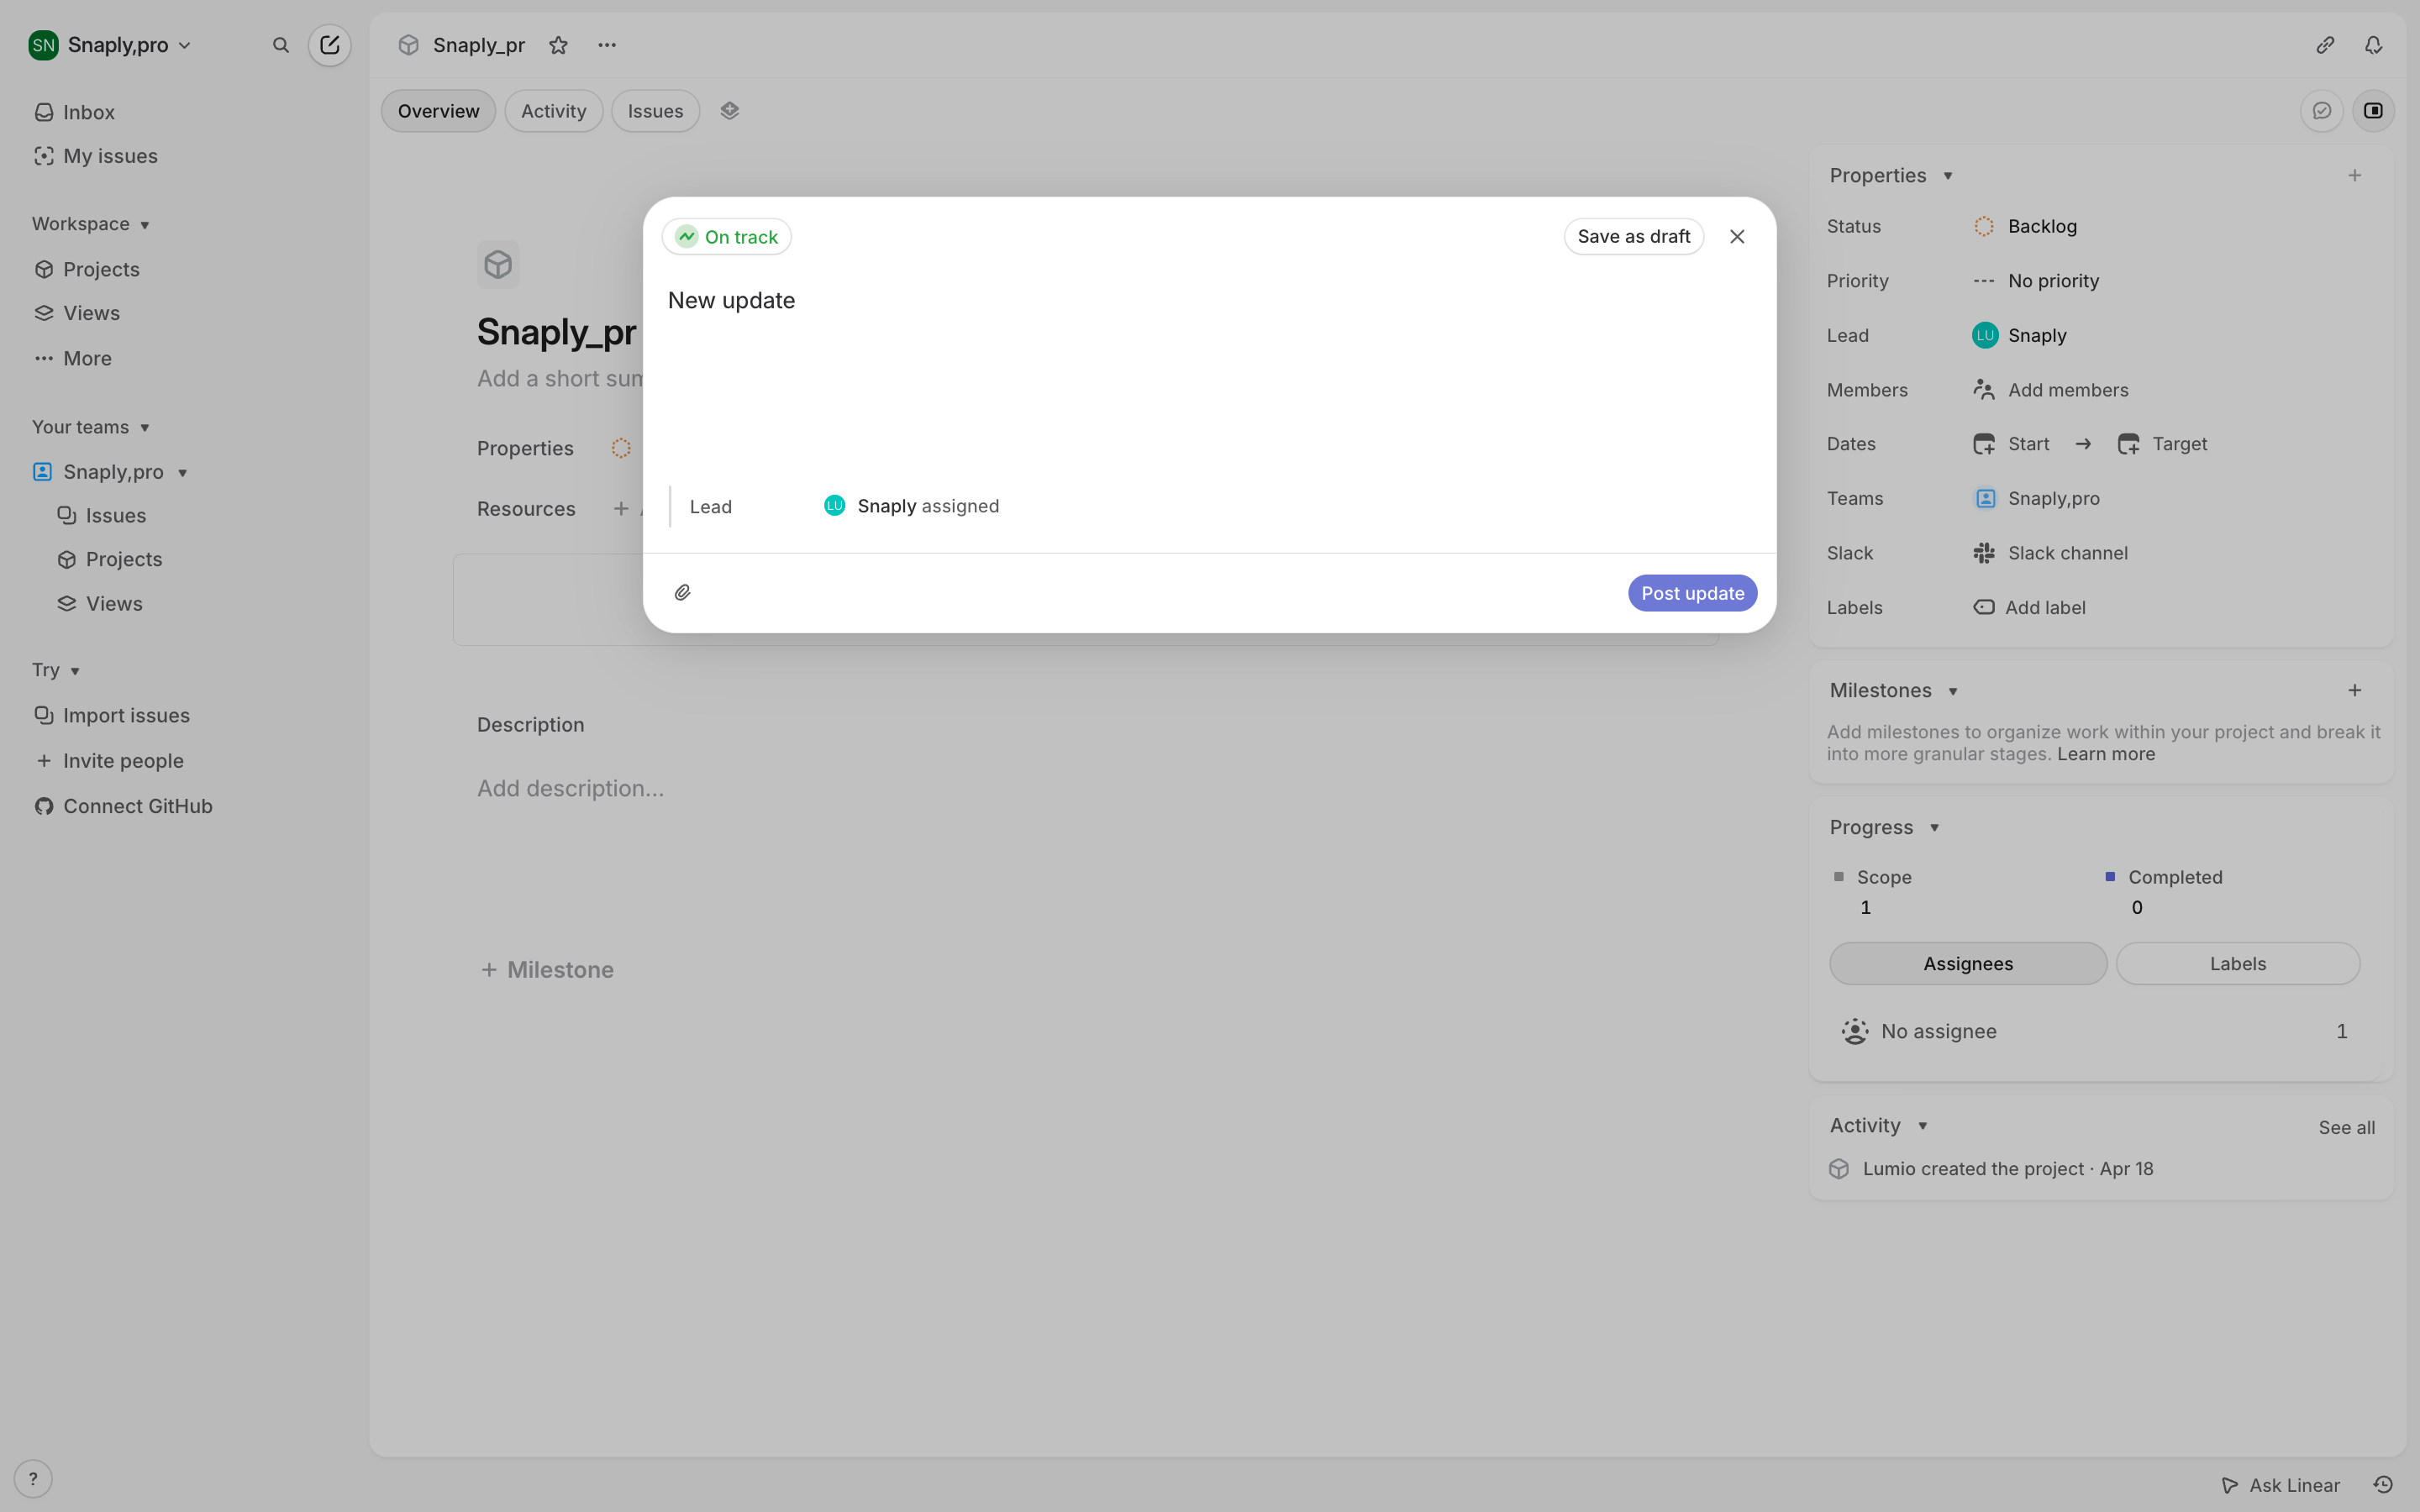Click the help question mark icon
The image size is (2420, 1512).
coord(33,1479)
